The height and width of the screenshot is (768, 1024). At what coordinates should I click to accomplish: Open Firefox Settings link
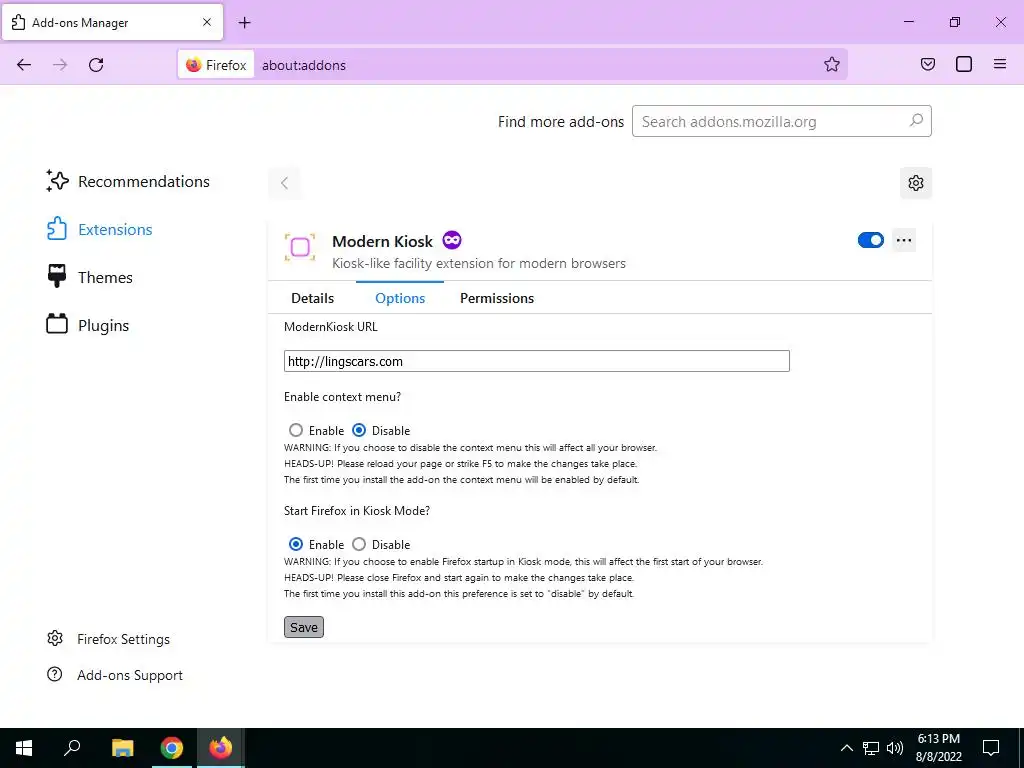point(108,639)
